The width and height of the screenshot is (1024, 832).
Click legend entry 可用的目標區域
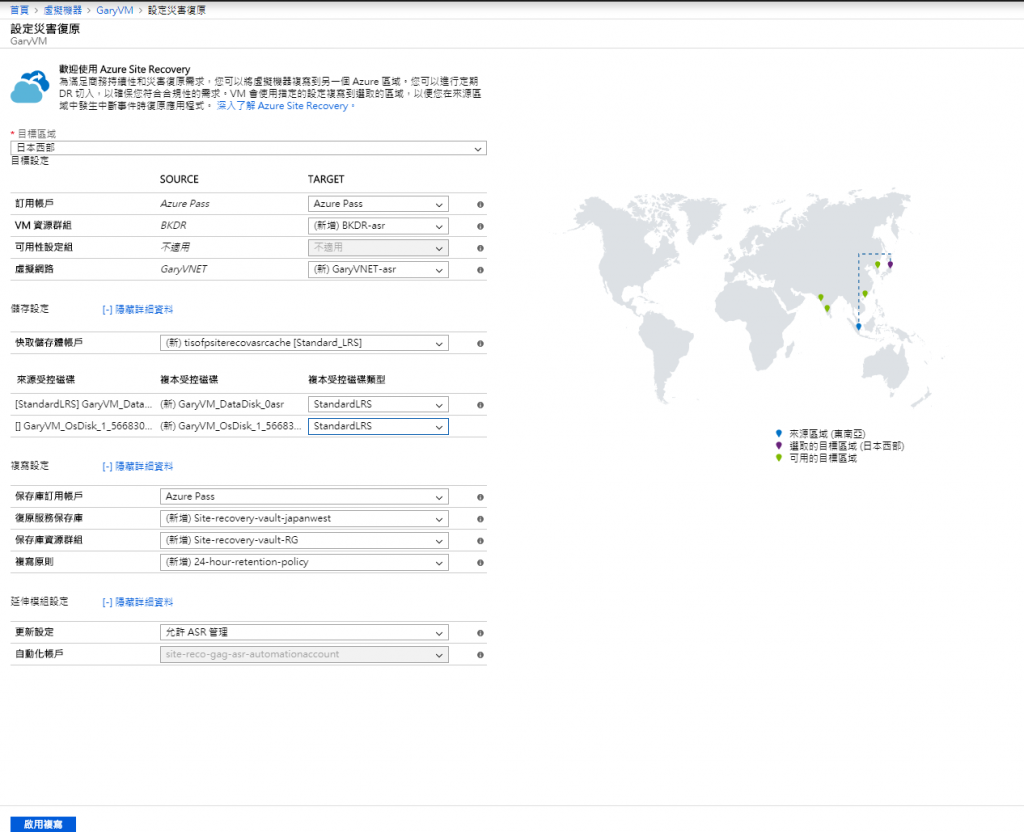[823, 458]
